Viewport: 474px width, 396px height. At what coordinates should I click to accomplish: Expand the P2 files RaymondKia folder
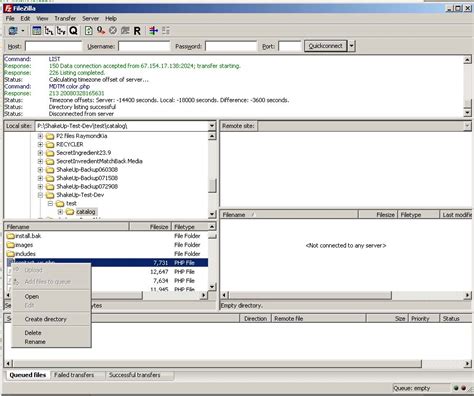[40, 136]
